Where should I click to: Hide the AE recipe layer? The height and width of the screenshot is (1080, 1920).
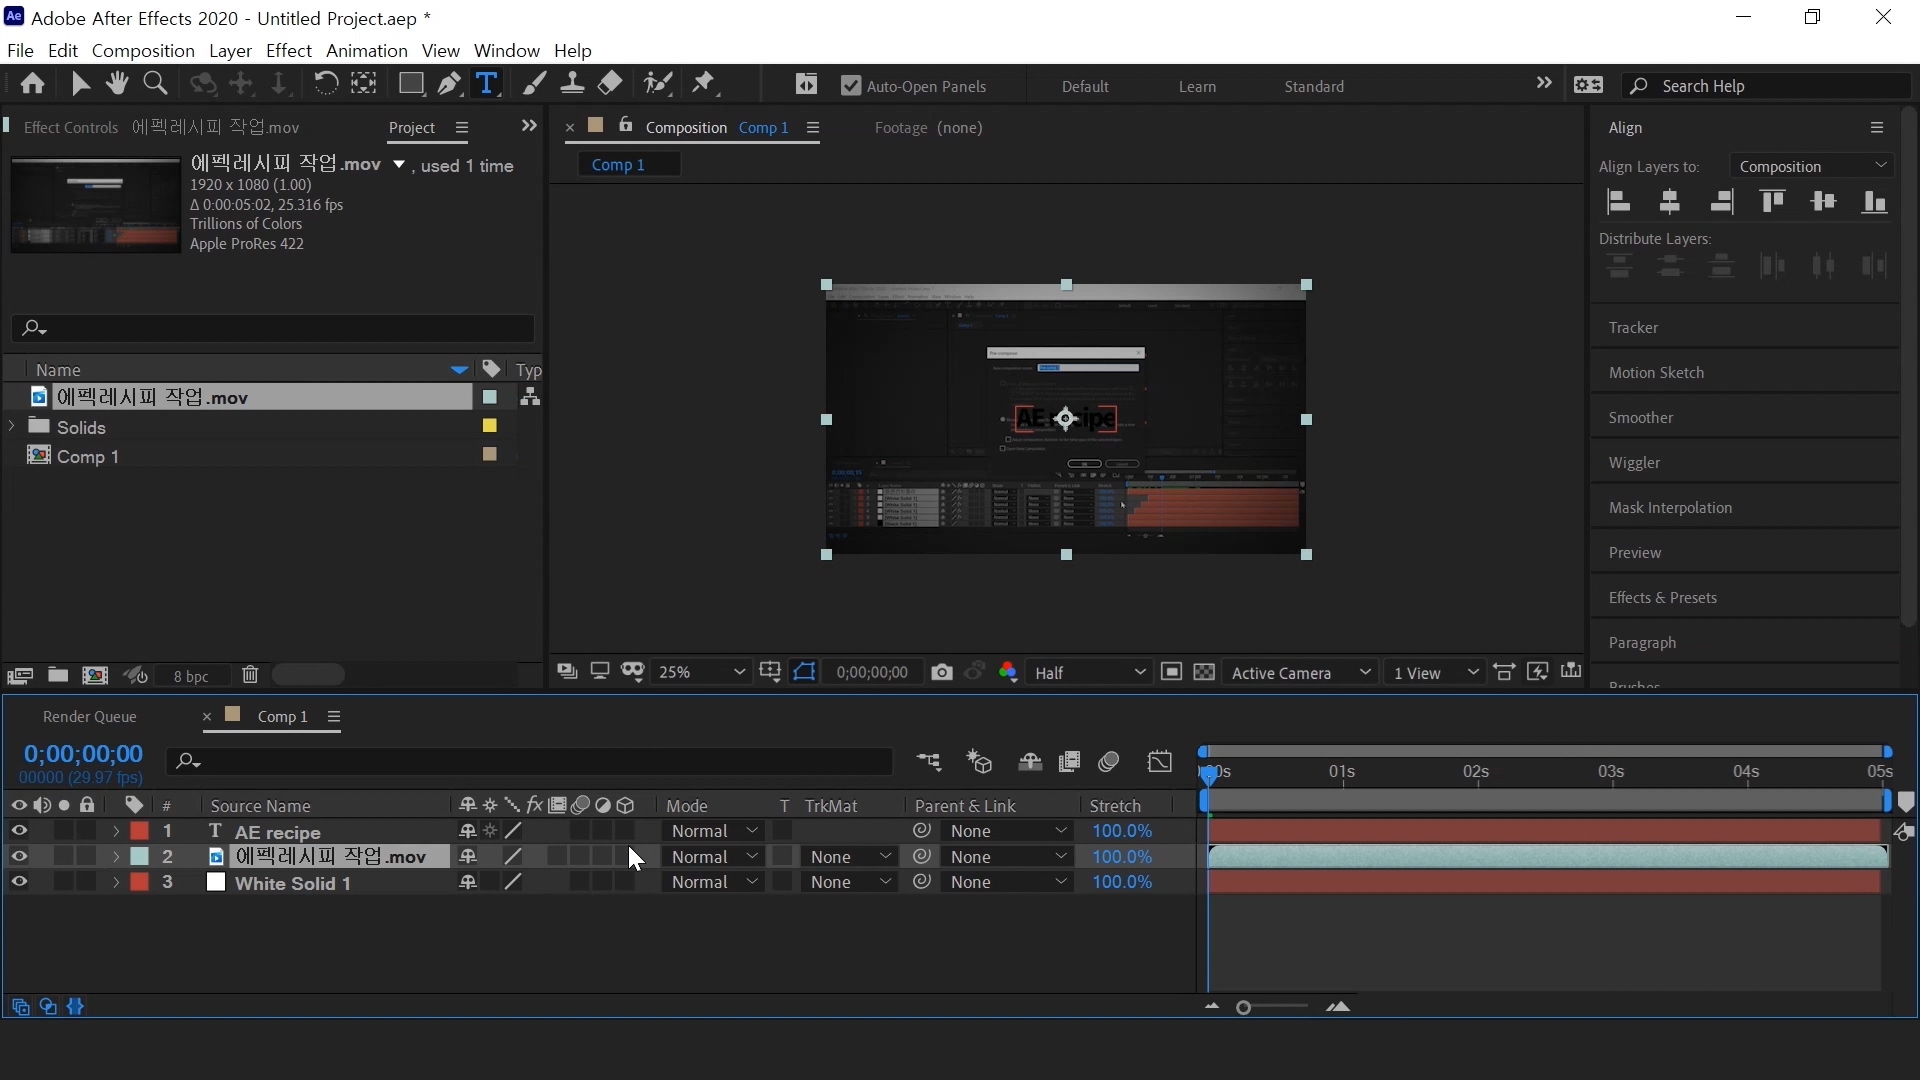coord(19,831)
